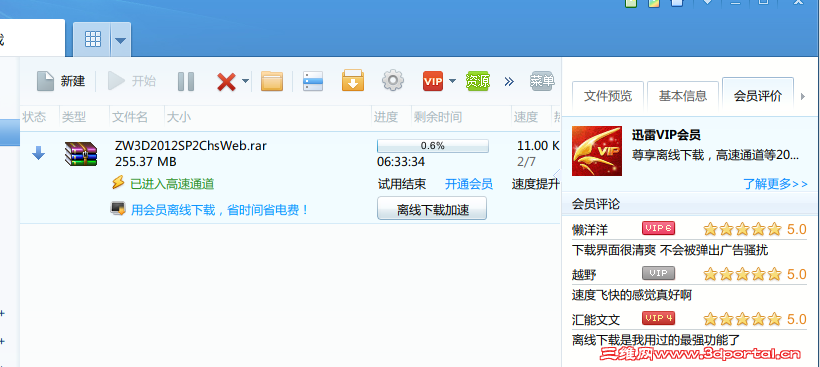Switch to the 基本信息 tab
The height and width of the screenshot is (367, 820).
[x=682, y=95]
